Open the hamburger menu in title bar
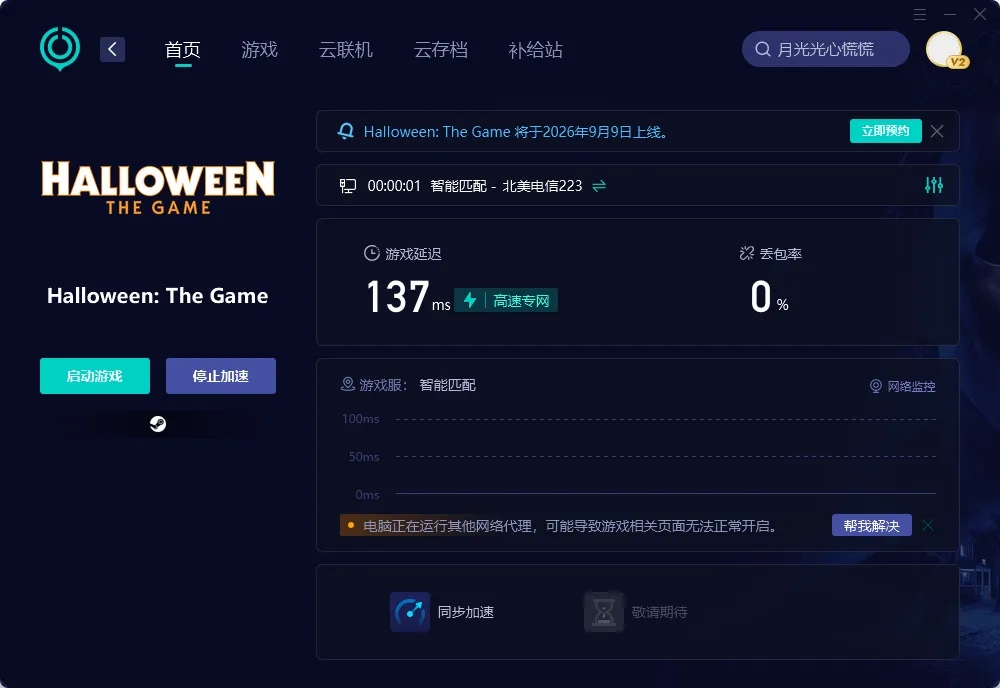 coord(920,14)
